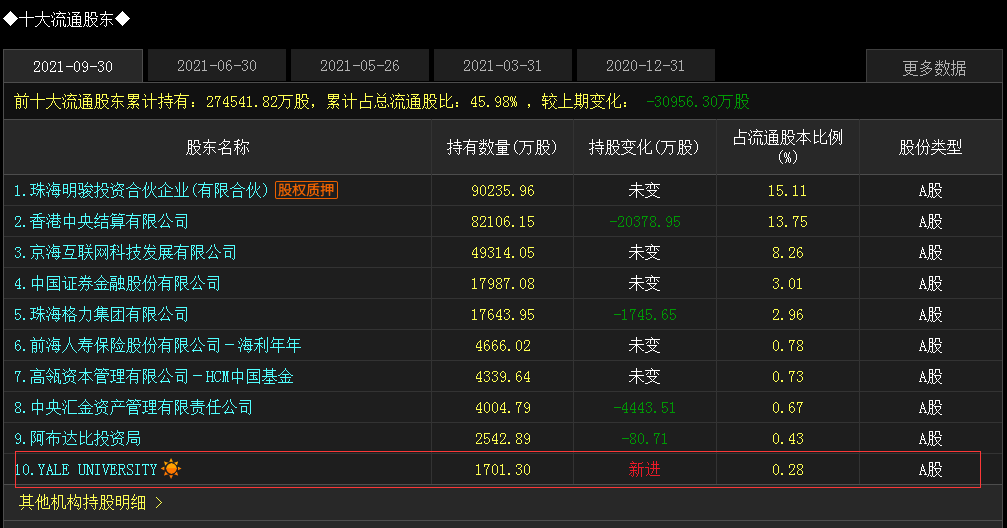
Task: Click 高瓴资本管理有限公司-HCM中国基金 link
Action: tap(153, 376)
